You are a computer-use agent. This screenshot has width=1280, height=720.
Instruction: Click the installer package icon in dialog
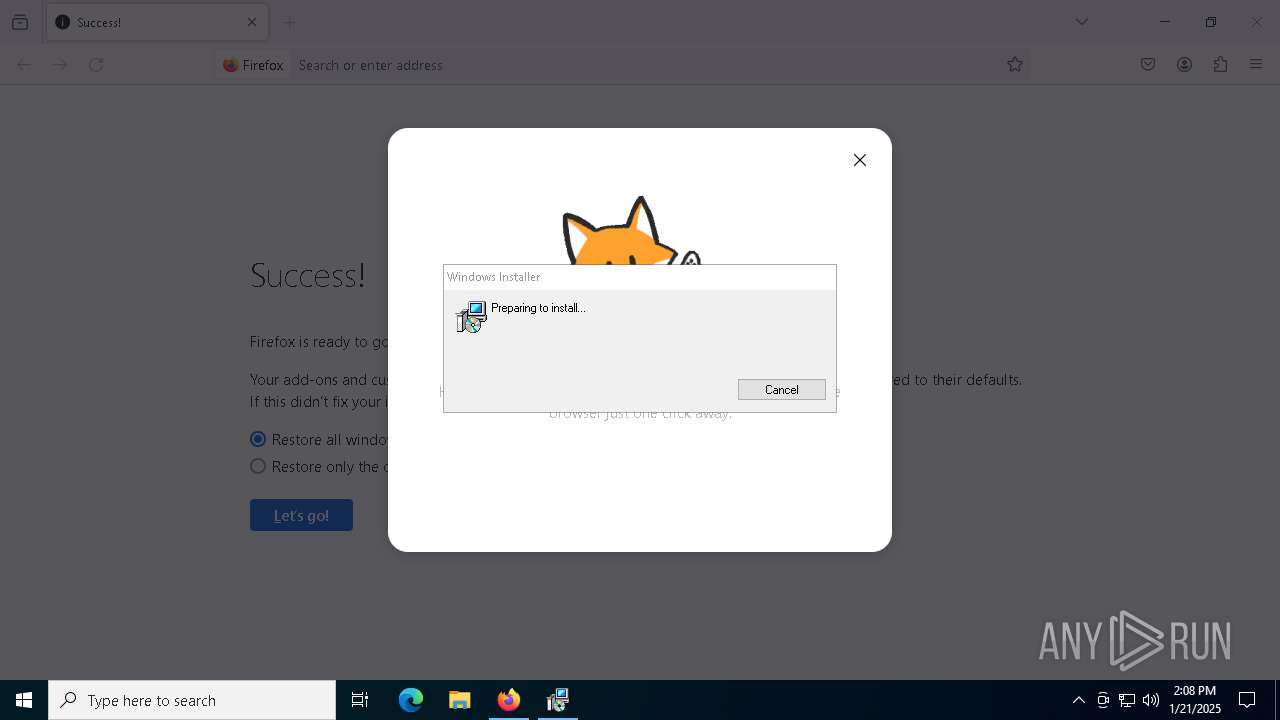pos(471,317)
